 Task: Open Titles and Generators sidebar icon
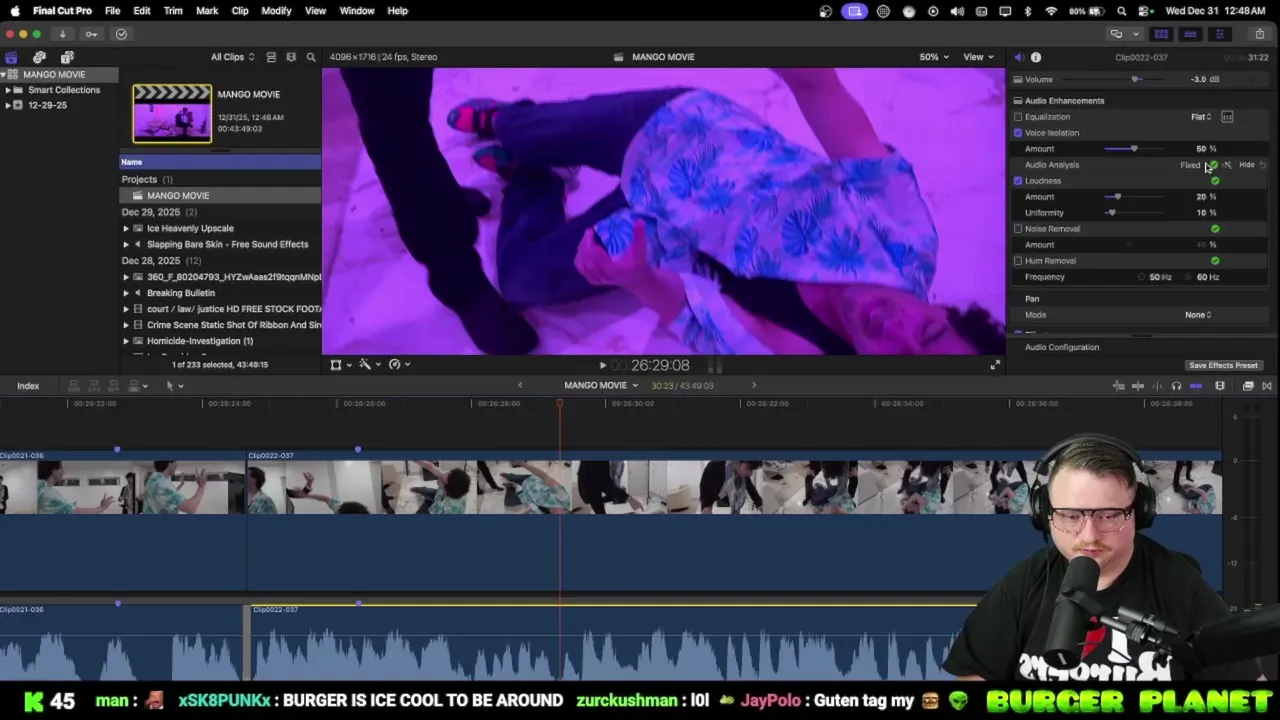point(67,58)
